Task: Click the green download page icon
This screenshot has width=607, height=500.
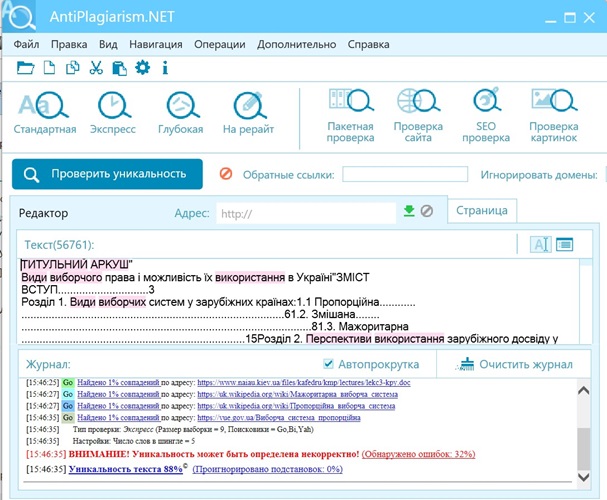Action: tap(408, 211)
